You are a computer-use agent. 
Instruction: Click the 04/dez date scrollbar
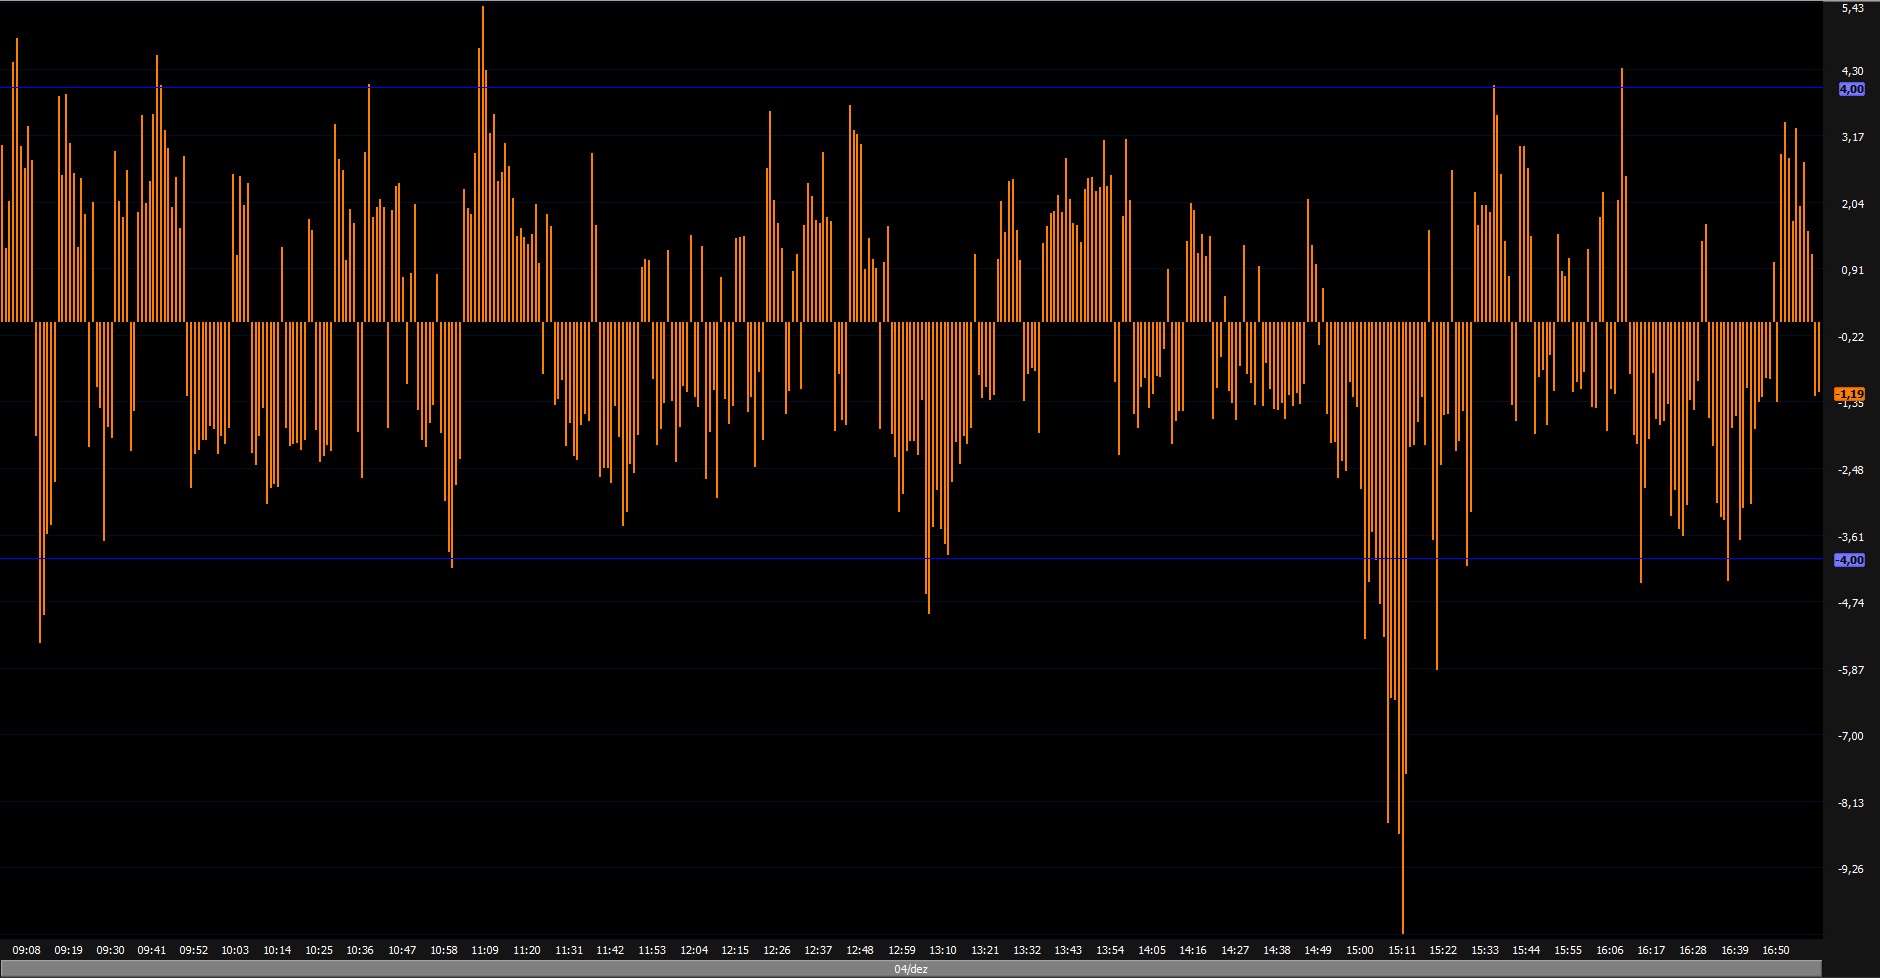tap(910, 969)
